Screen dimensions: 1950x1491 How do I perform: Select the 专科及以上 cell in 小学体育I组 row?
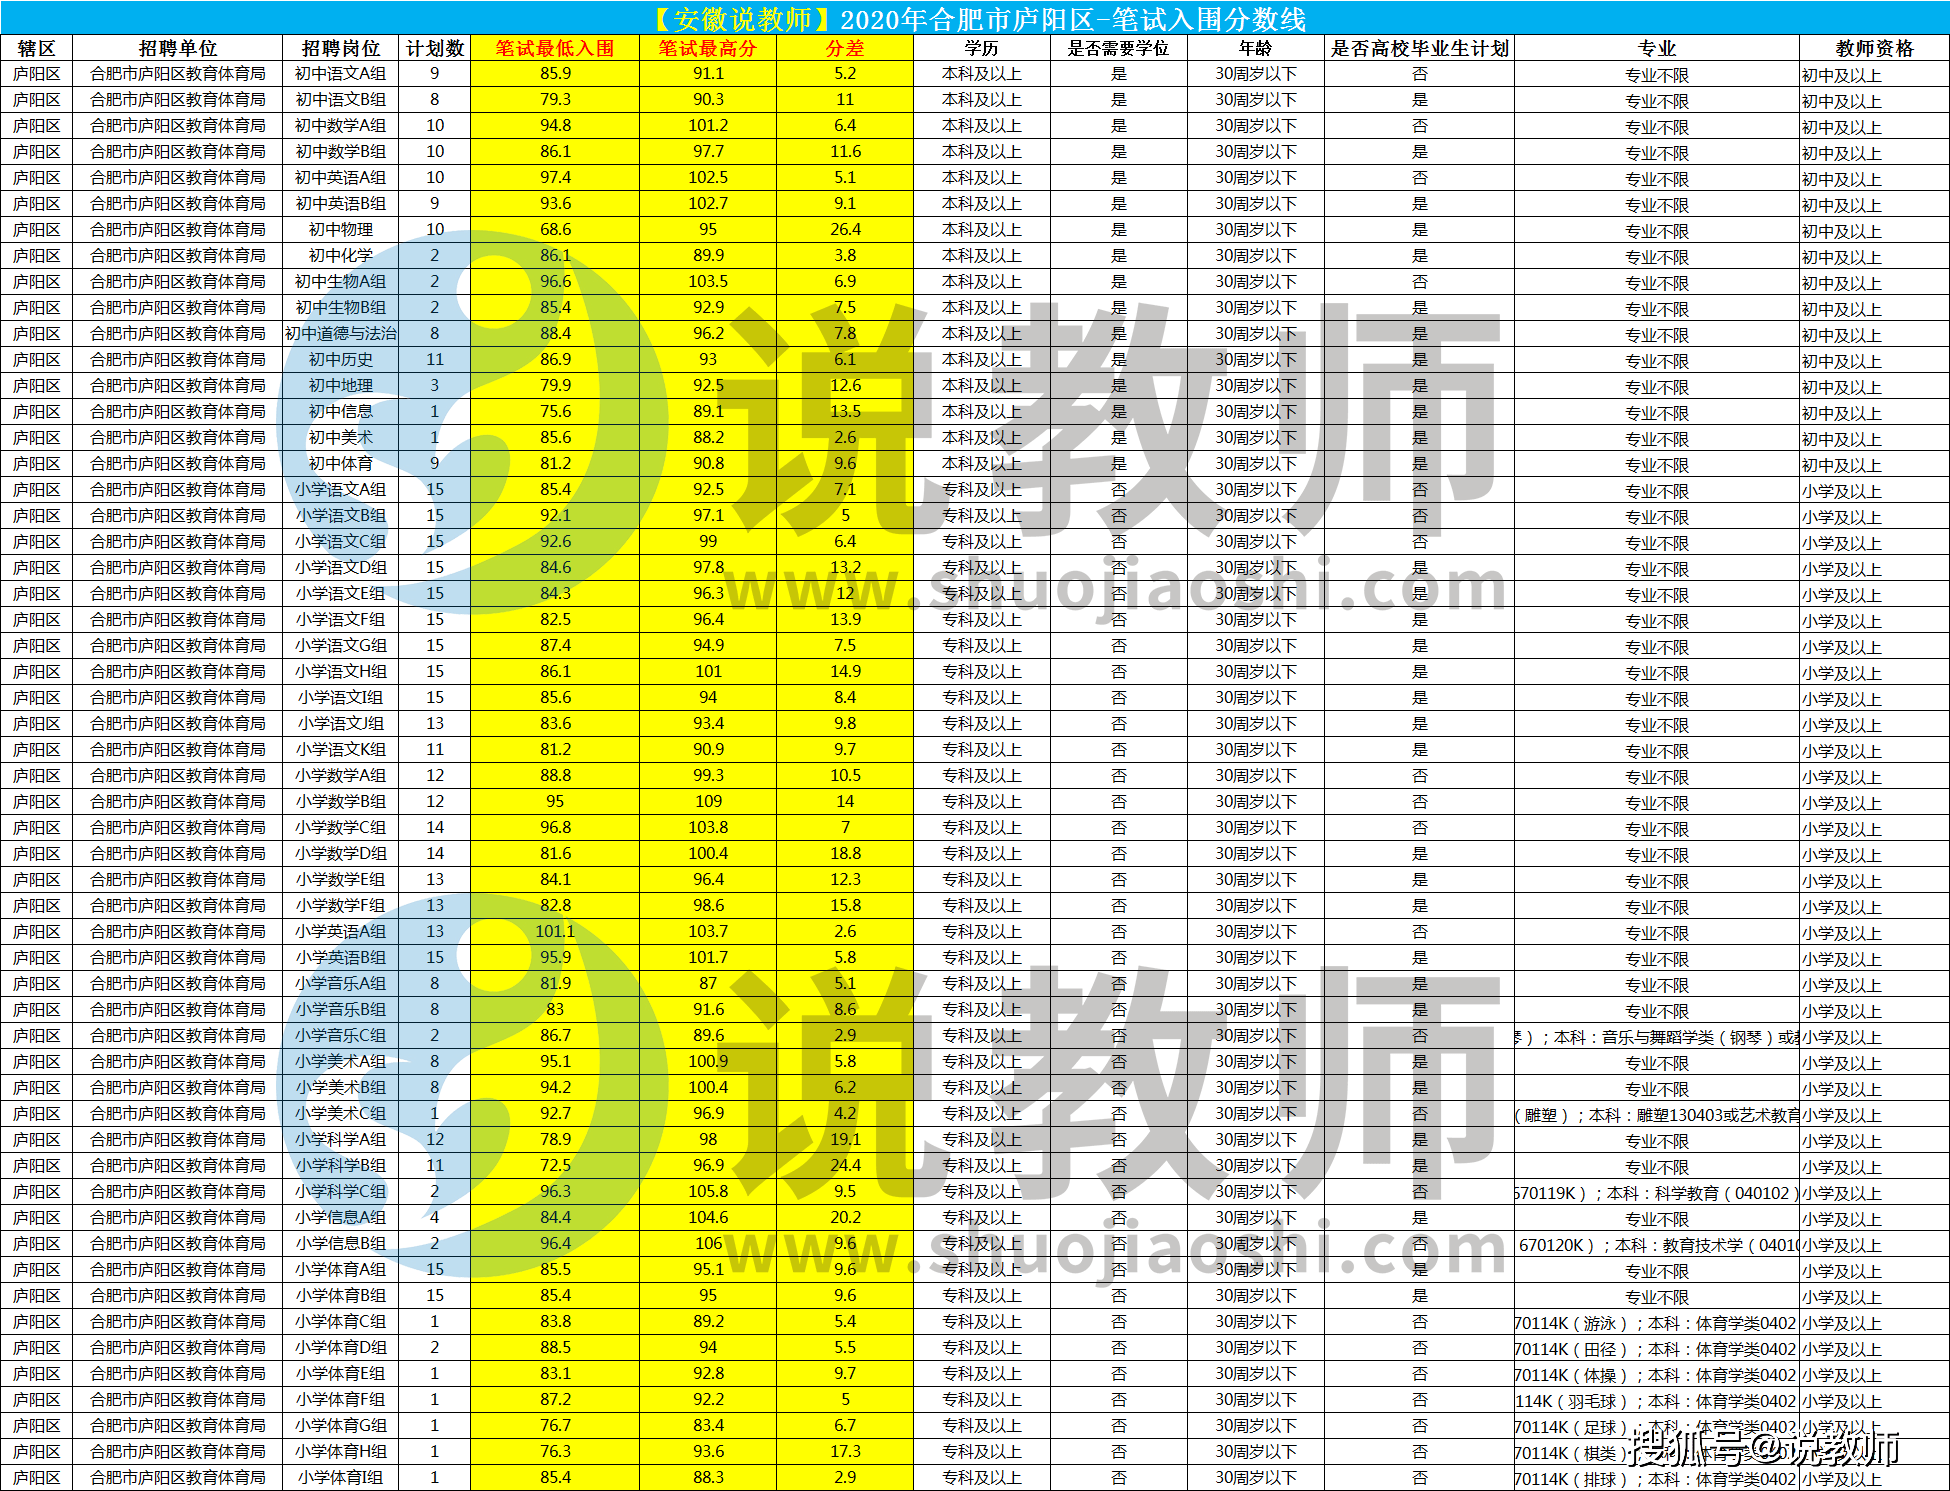[982, 1477]
